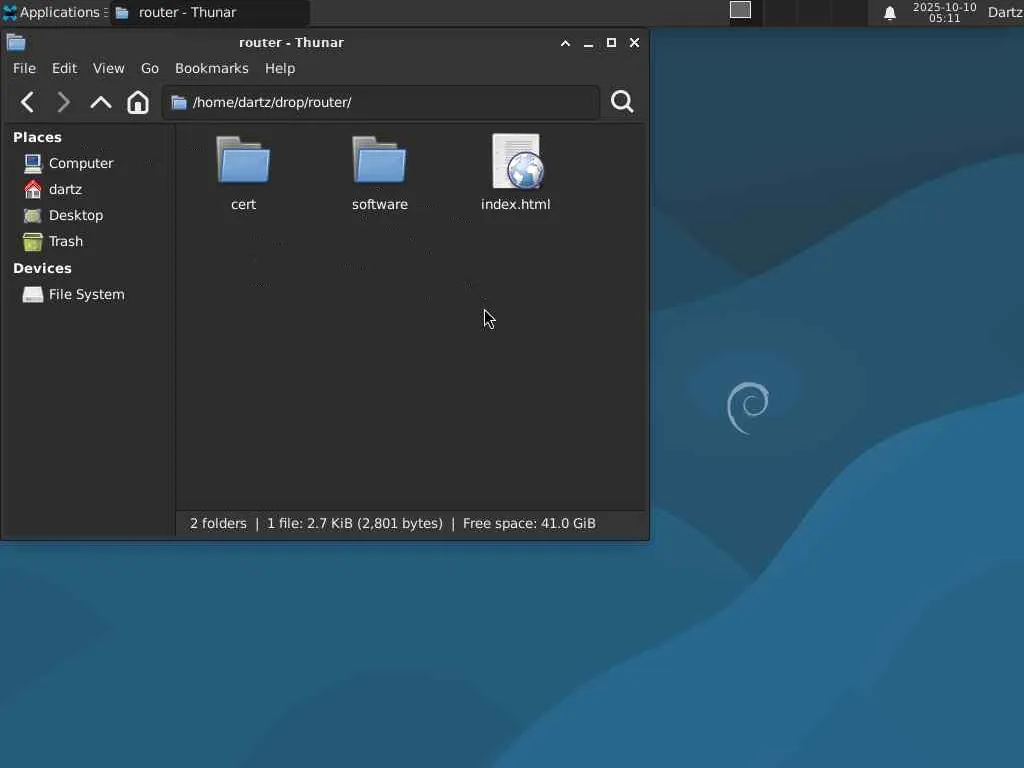Image resolution: width=1024 pixels, height=768 pixels.
Task: Click the 'cert' folder name label
Action: (243, 204)
